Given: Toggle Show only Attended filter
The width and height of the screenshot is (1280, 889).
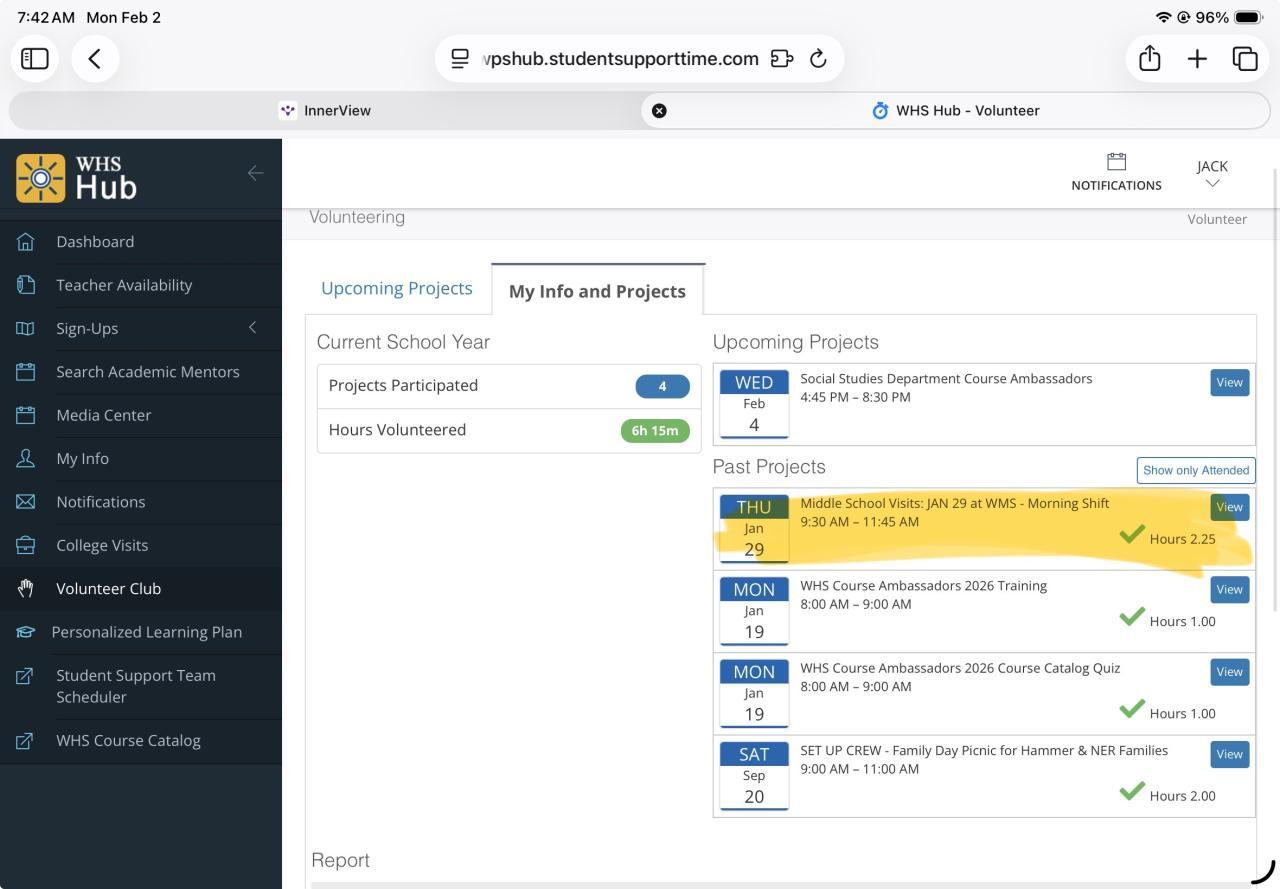Looking at the screenshot, I should [1195, 470].
